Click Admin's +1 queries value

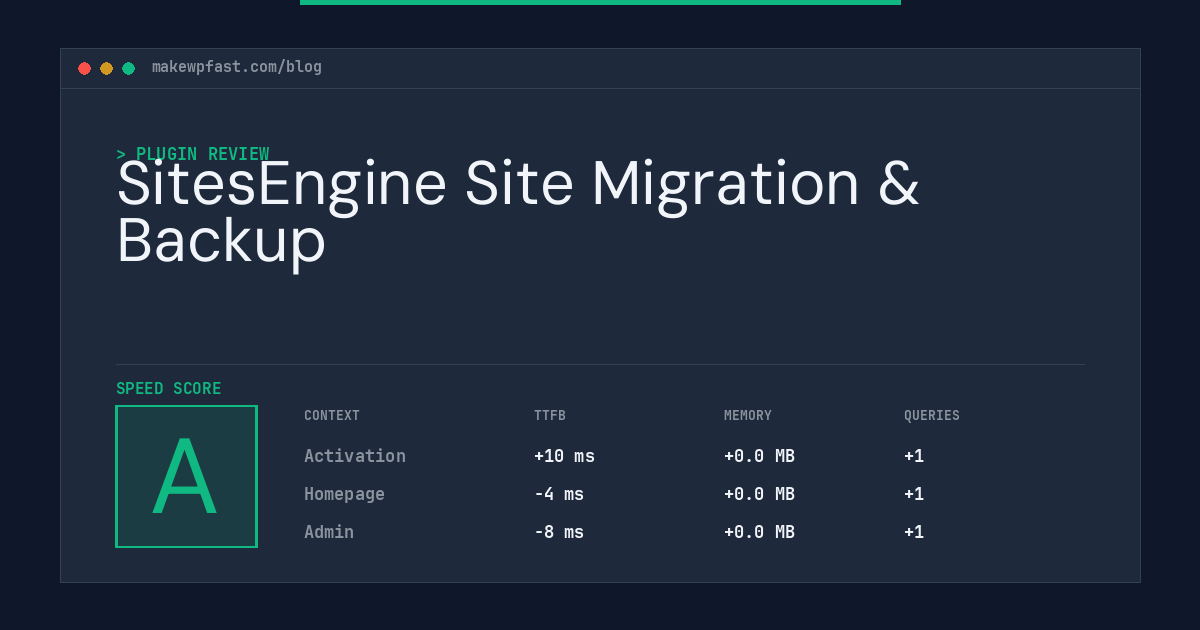pyautogui.click(x=914, y=532)
